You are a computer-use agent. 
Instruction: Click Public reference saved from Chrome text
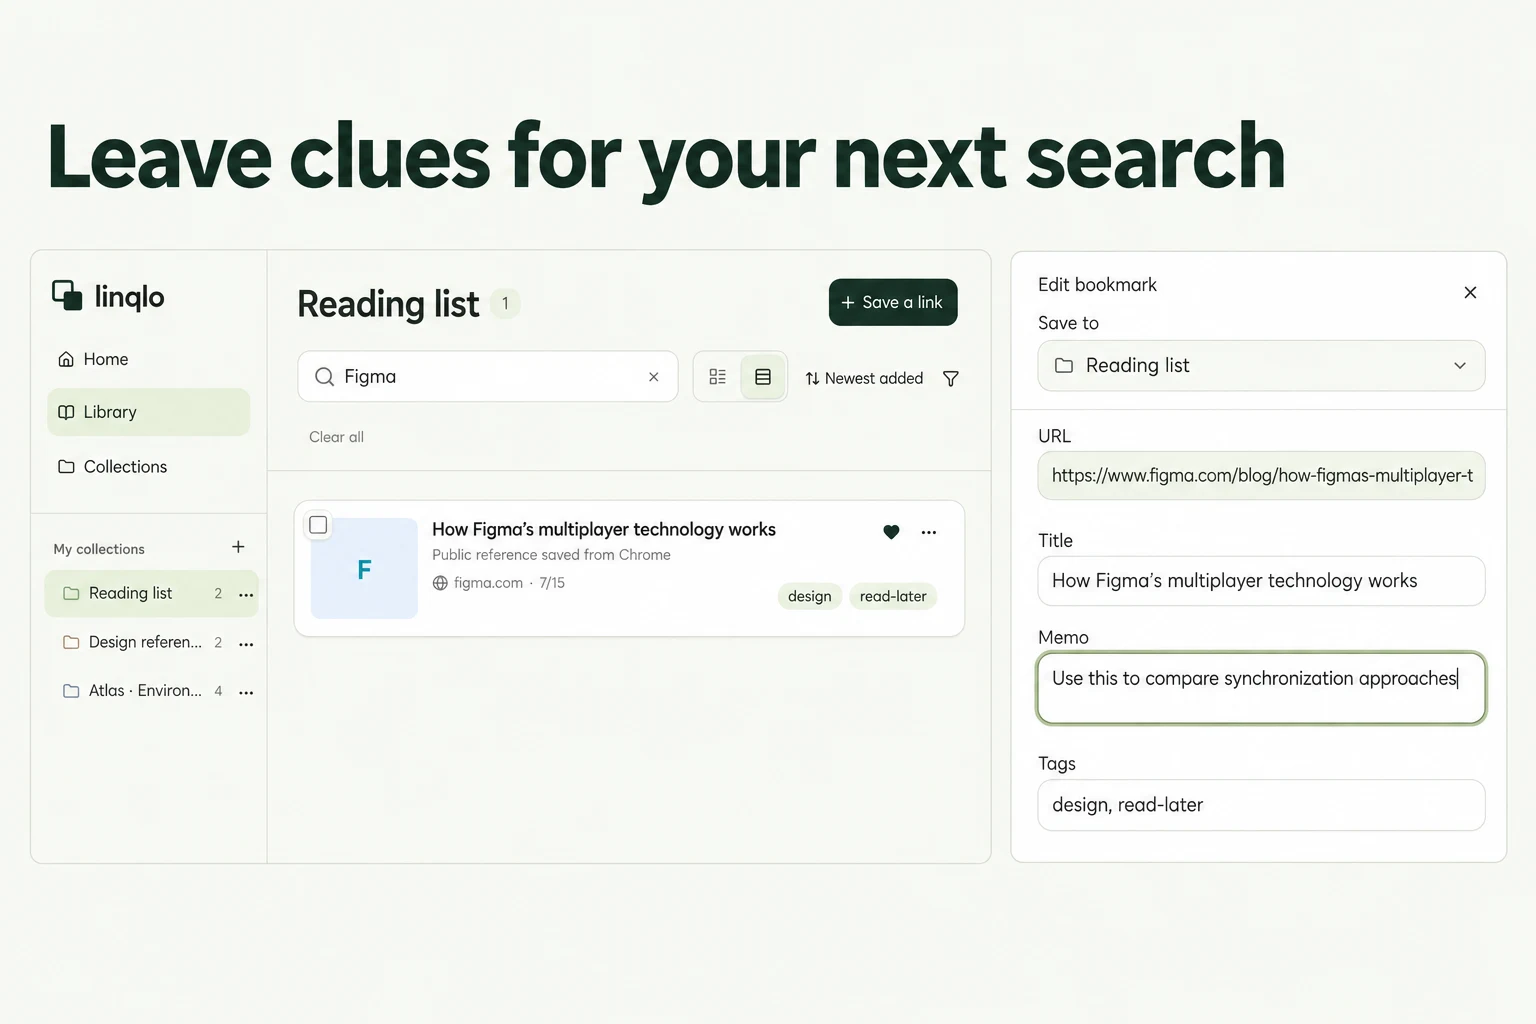[x=551, y=555]
